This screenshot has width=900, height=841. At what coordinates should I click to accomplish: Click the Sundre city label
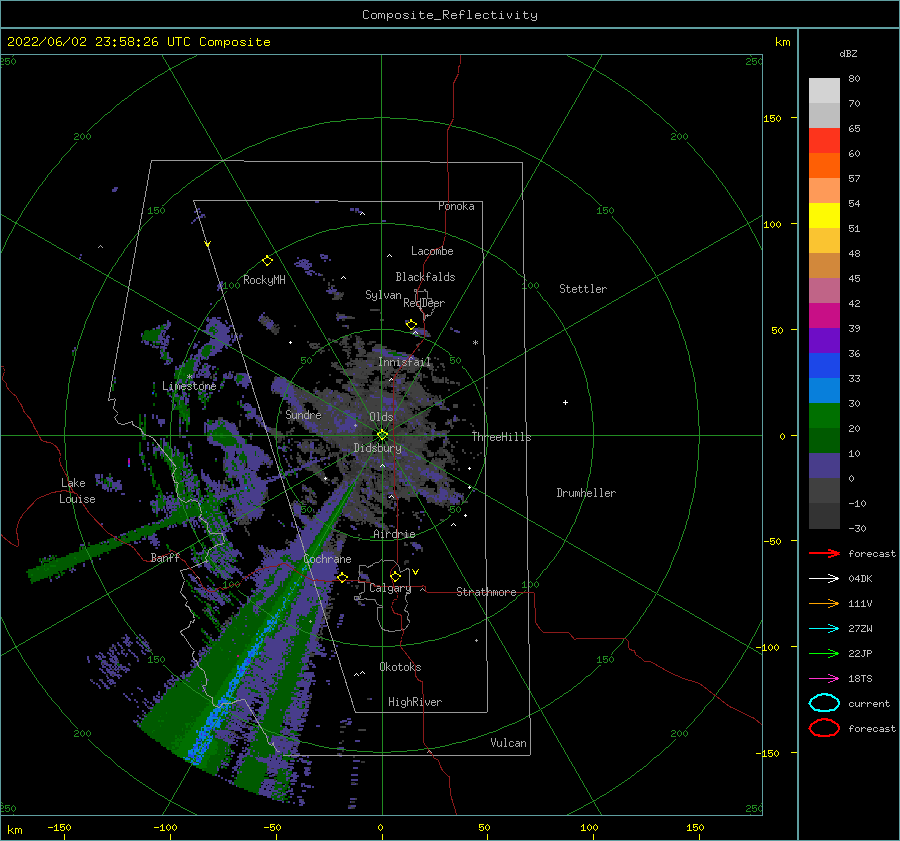(x=303, y=415)
